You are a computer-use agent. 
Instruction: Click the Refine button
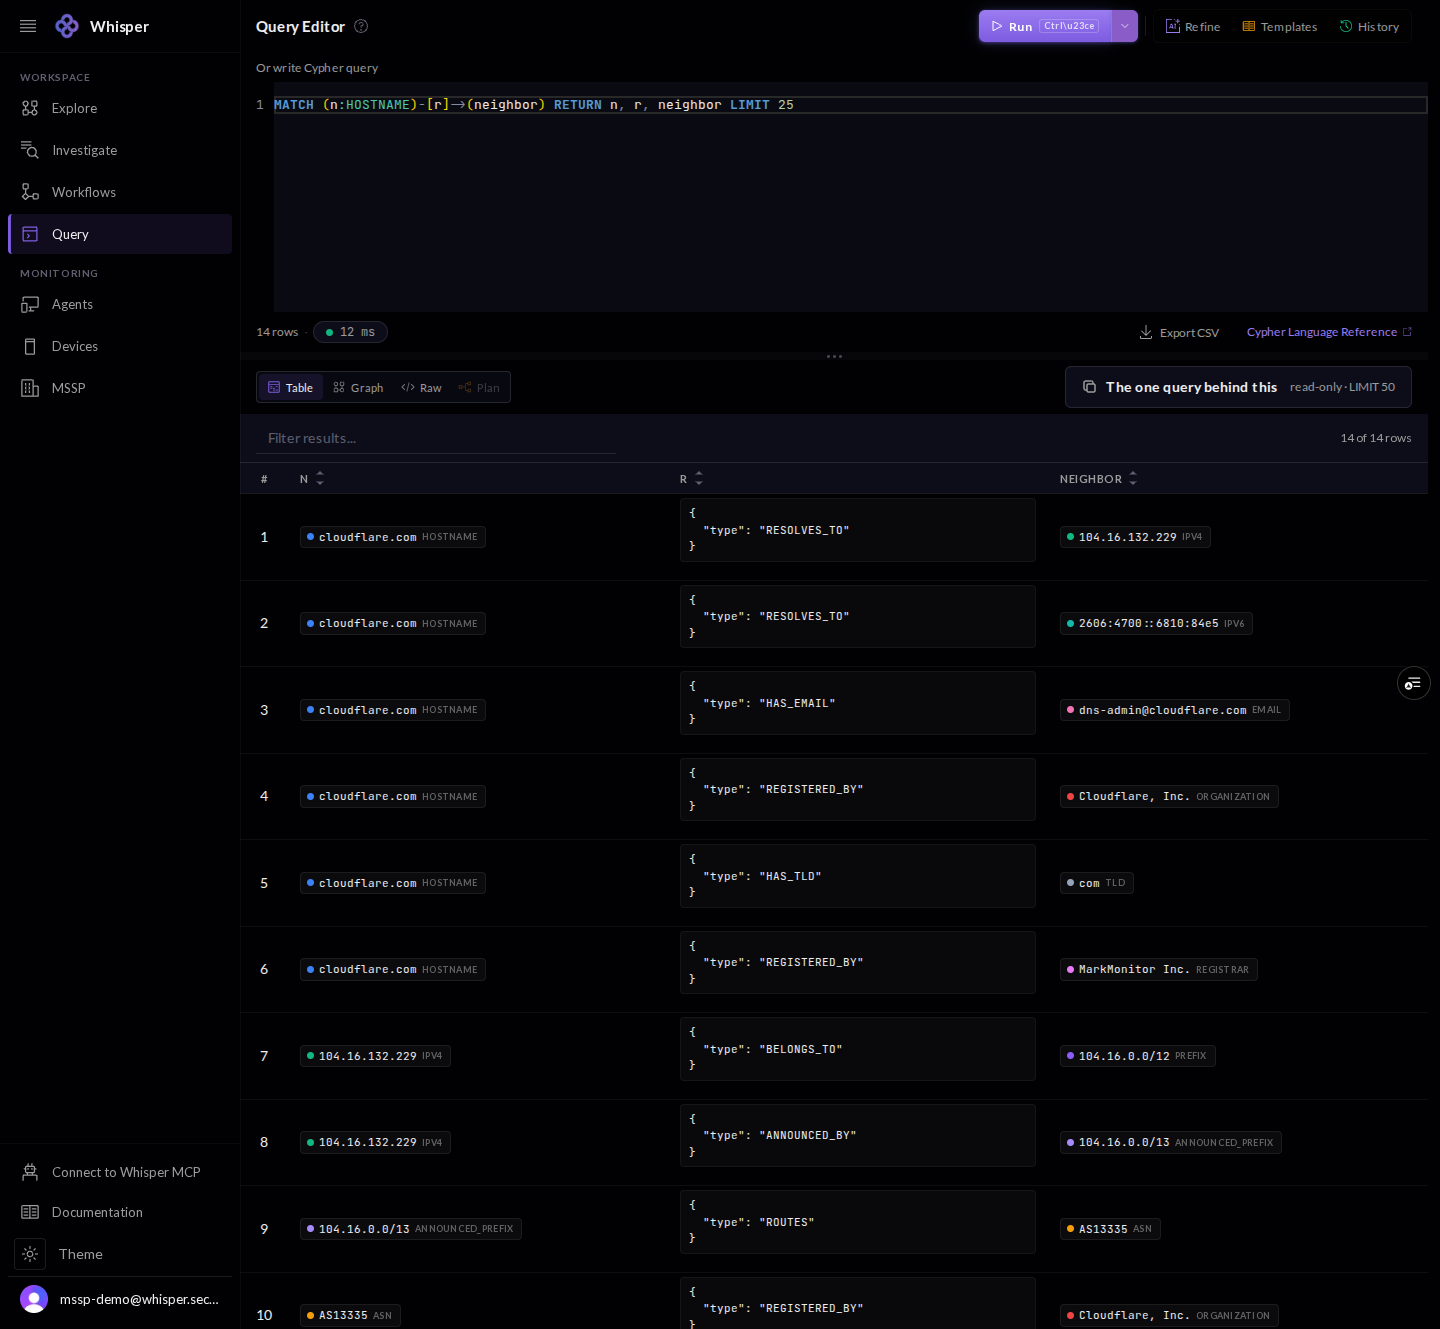[x=1193, y=27]
